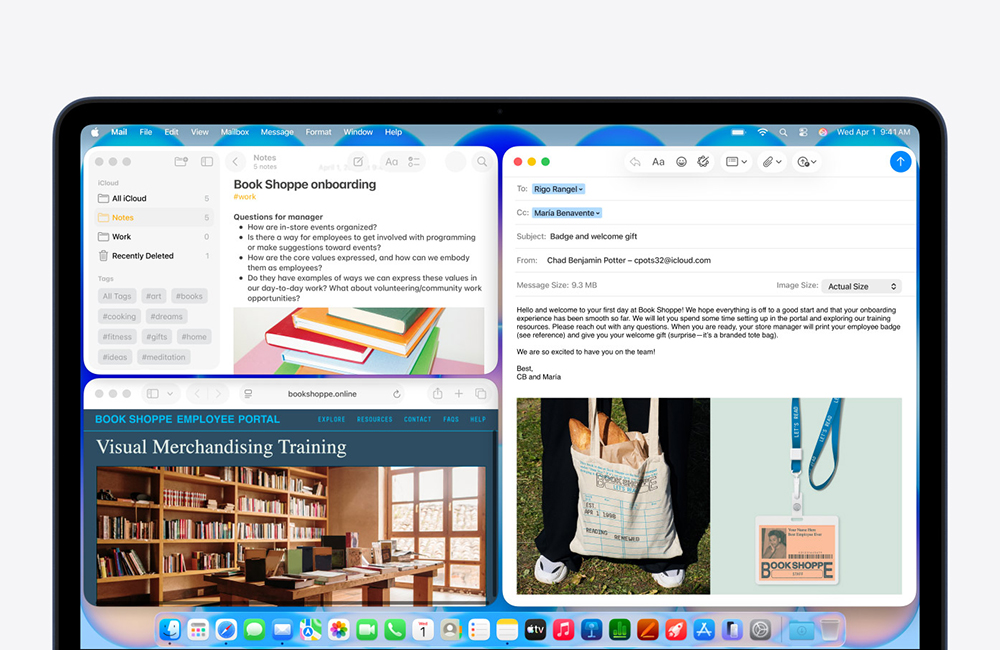Click the emoji picker icon in Mail toolbar
The image size is (1000, 650).
[681, 162]
